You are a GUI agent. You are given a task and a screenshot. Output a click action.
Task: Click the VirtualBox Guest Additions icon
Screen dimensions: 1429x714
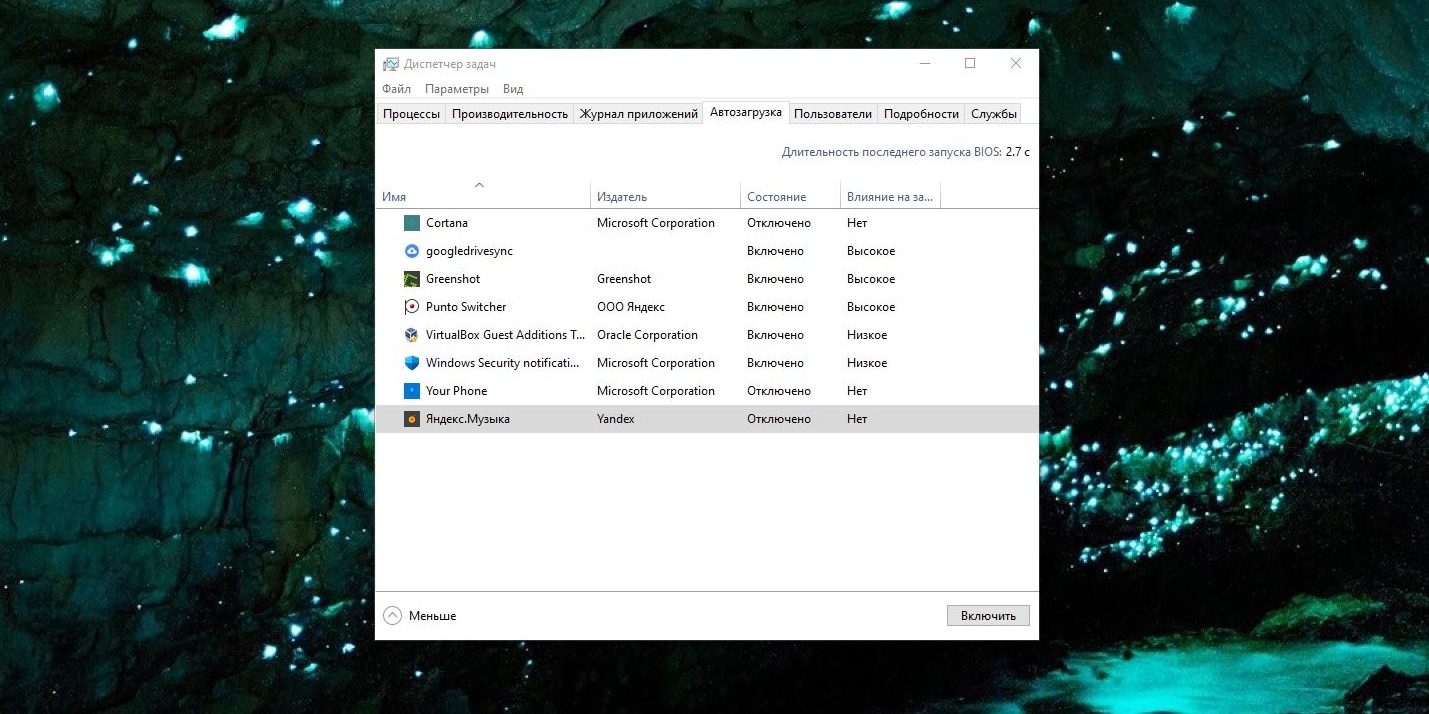click(413, 335)
